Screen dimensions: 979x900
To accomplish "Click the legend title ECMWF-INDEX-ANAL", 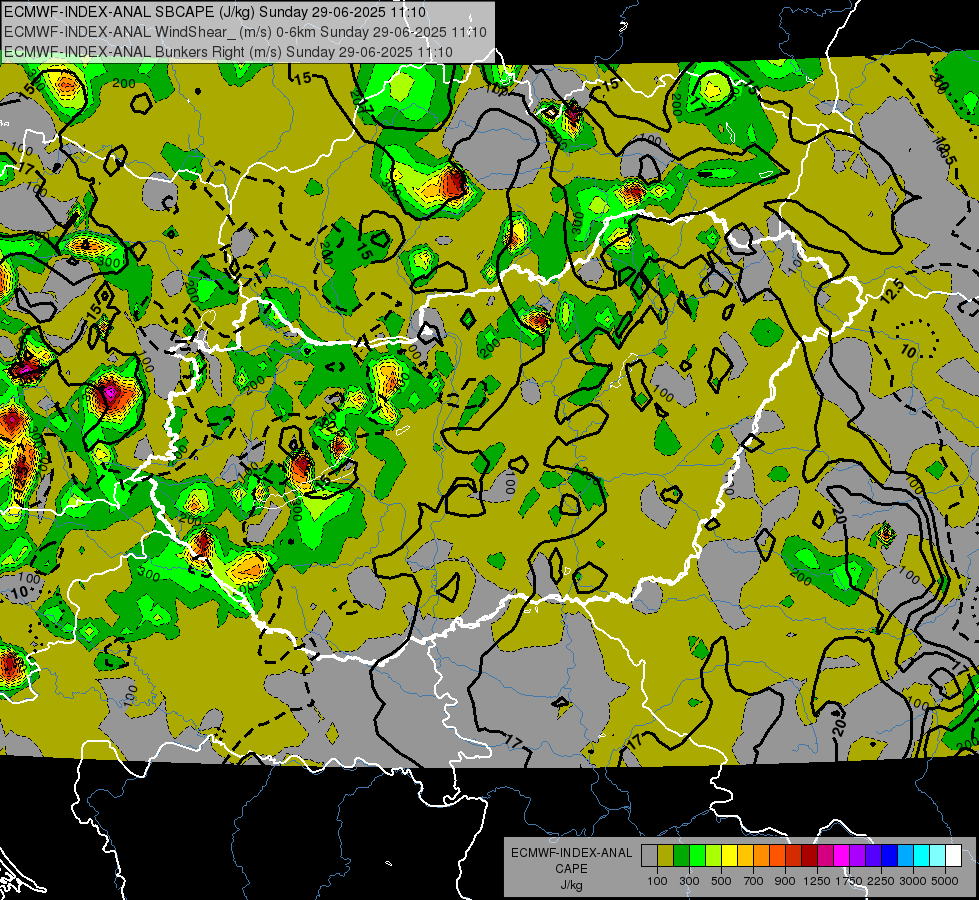I will click(x=571, y=853).
